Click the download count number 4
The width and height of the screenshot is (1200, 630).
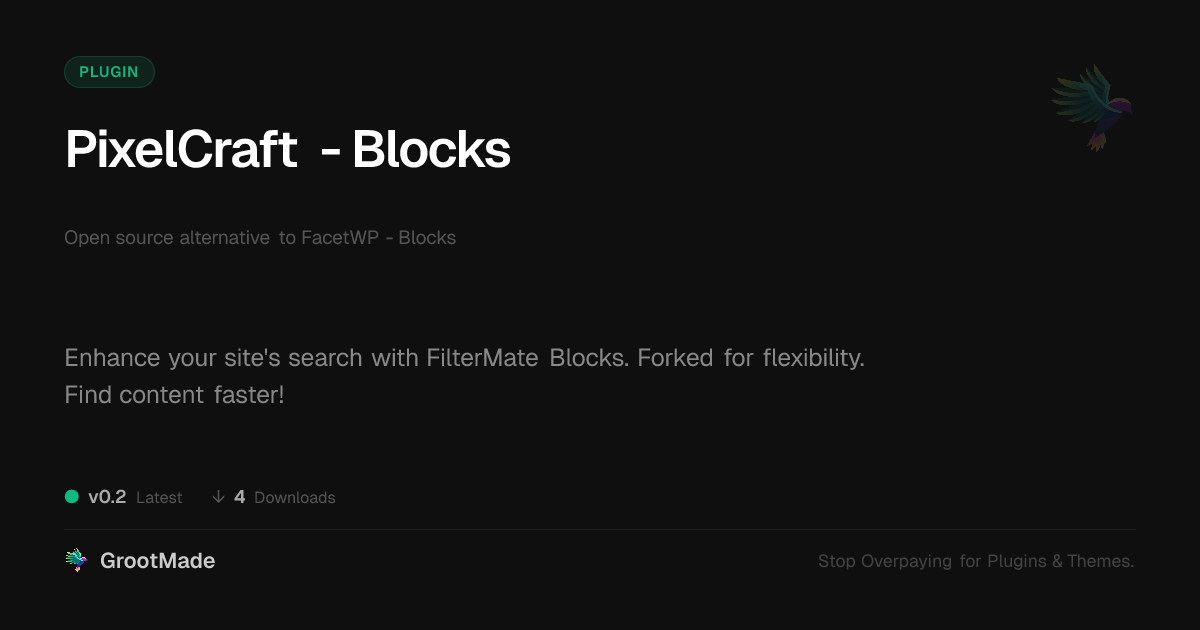coord(240,497)
